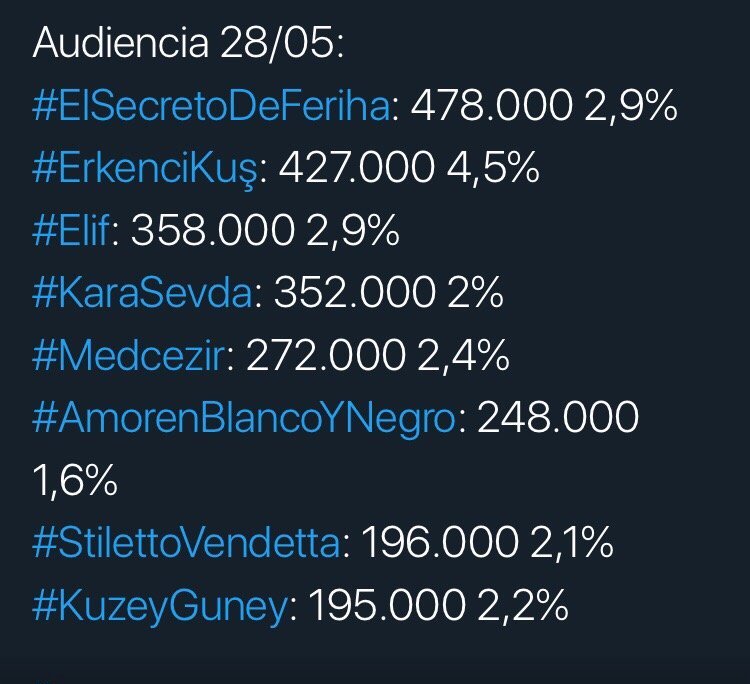The width and height of the screenshot is (750, 684).
Task: Open the #ElSecretoDeFeriha hashtag
Action: coord(210,108)
